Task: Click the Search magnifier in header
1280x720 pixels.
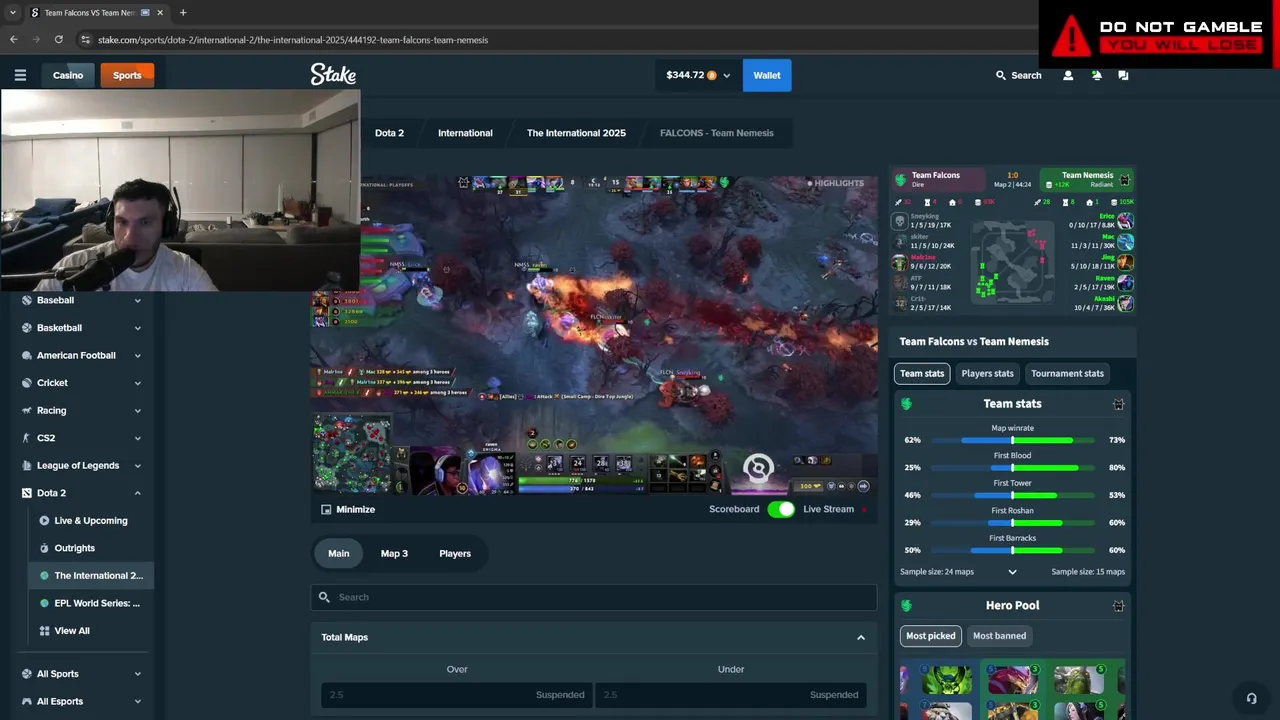Action: point(1001,75)
